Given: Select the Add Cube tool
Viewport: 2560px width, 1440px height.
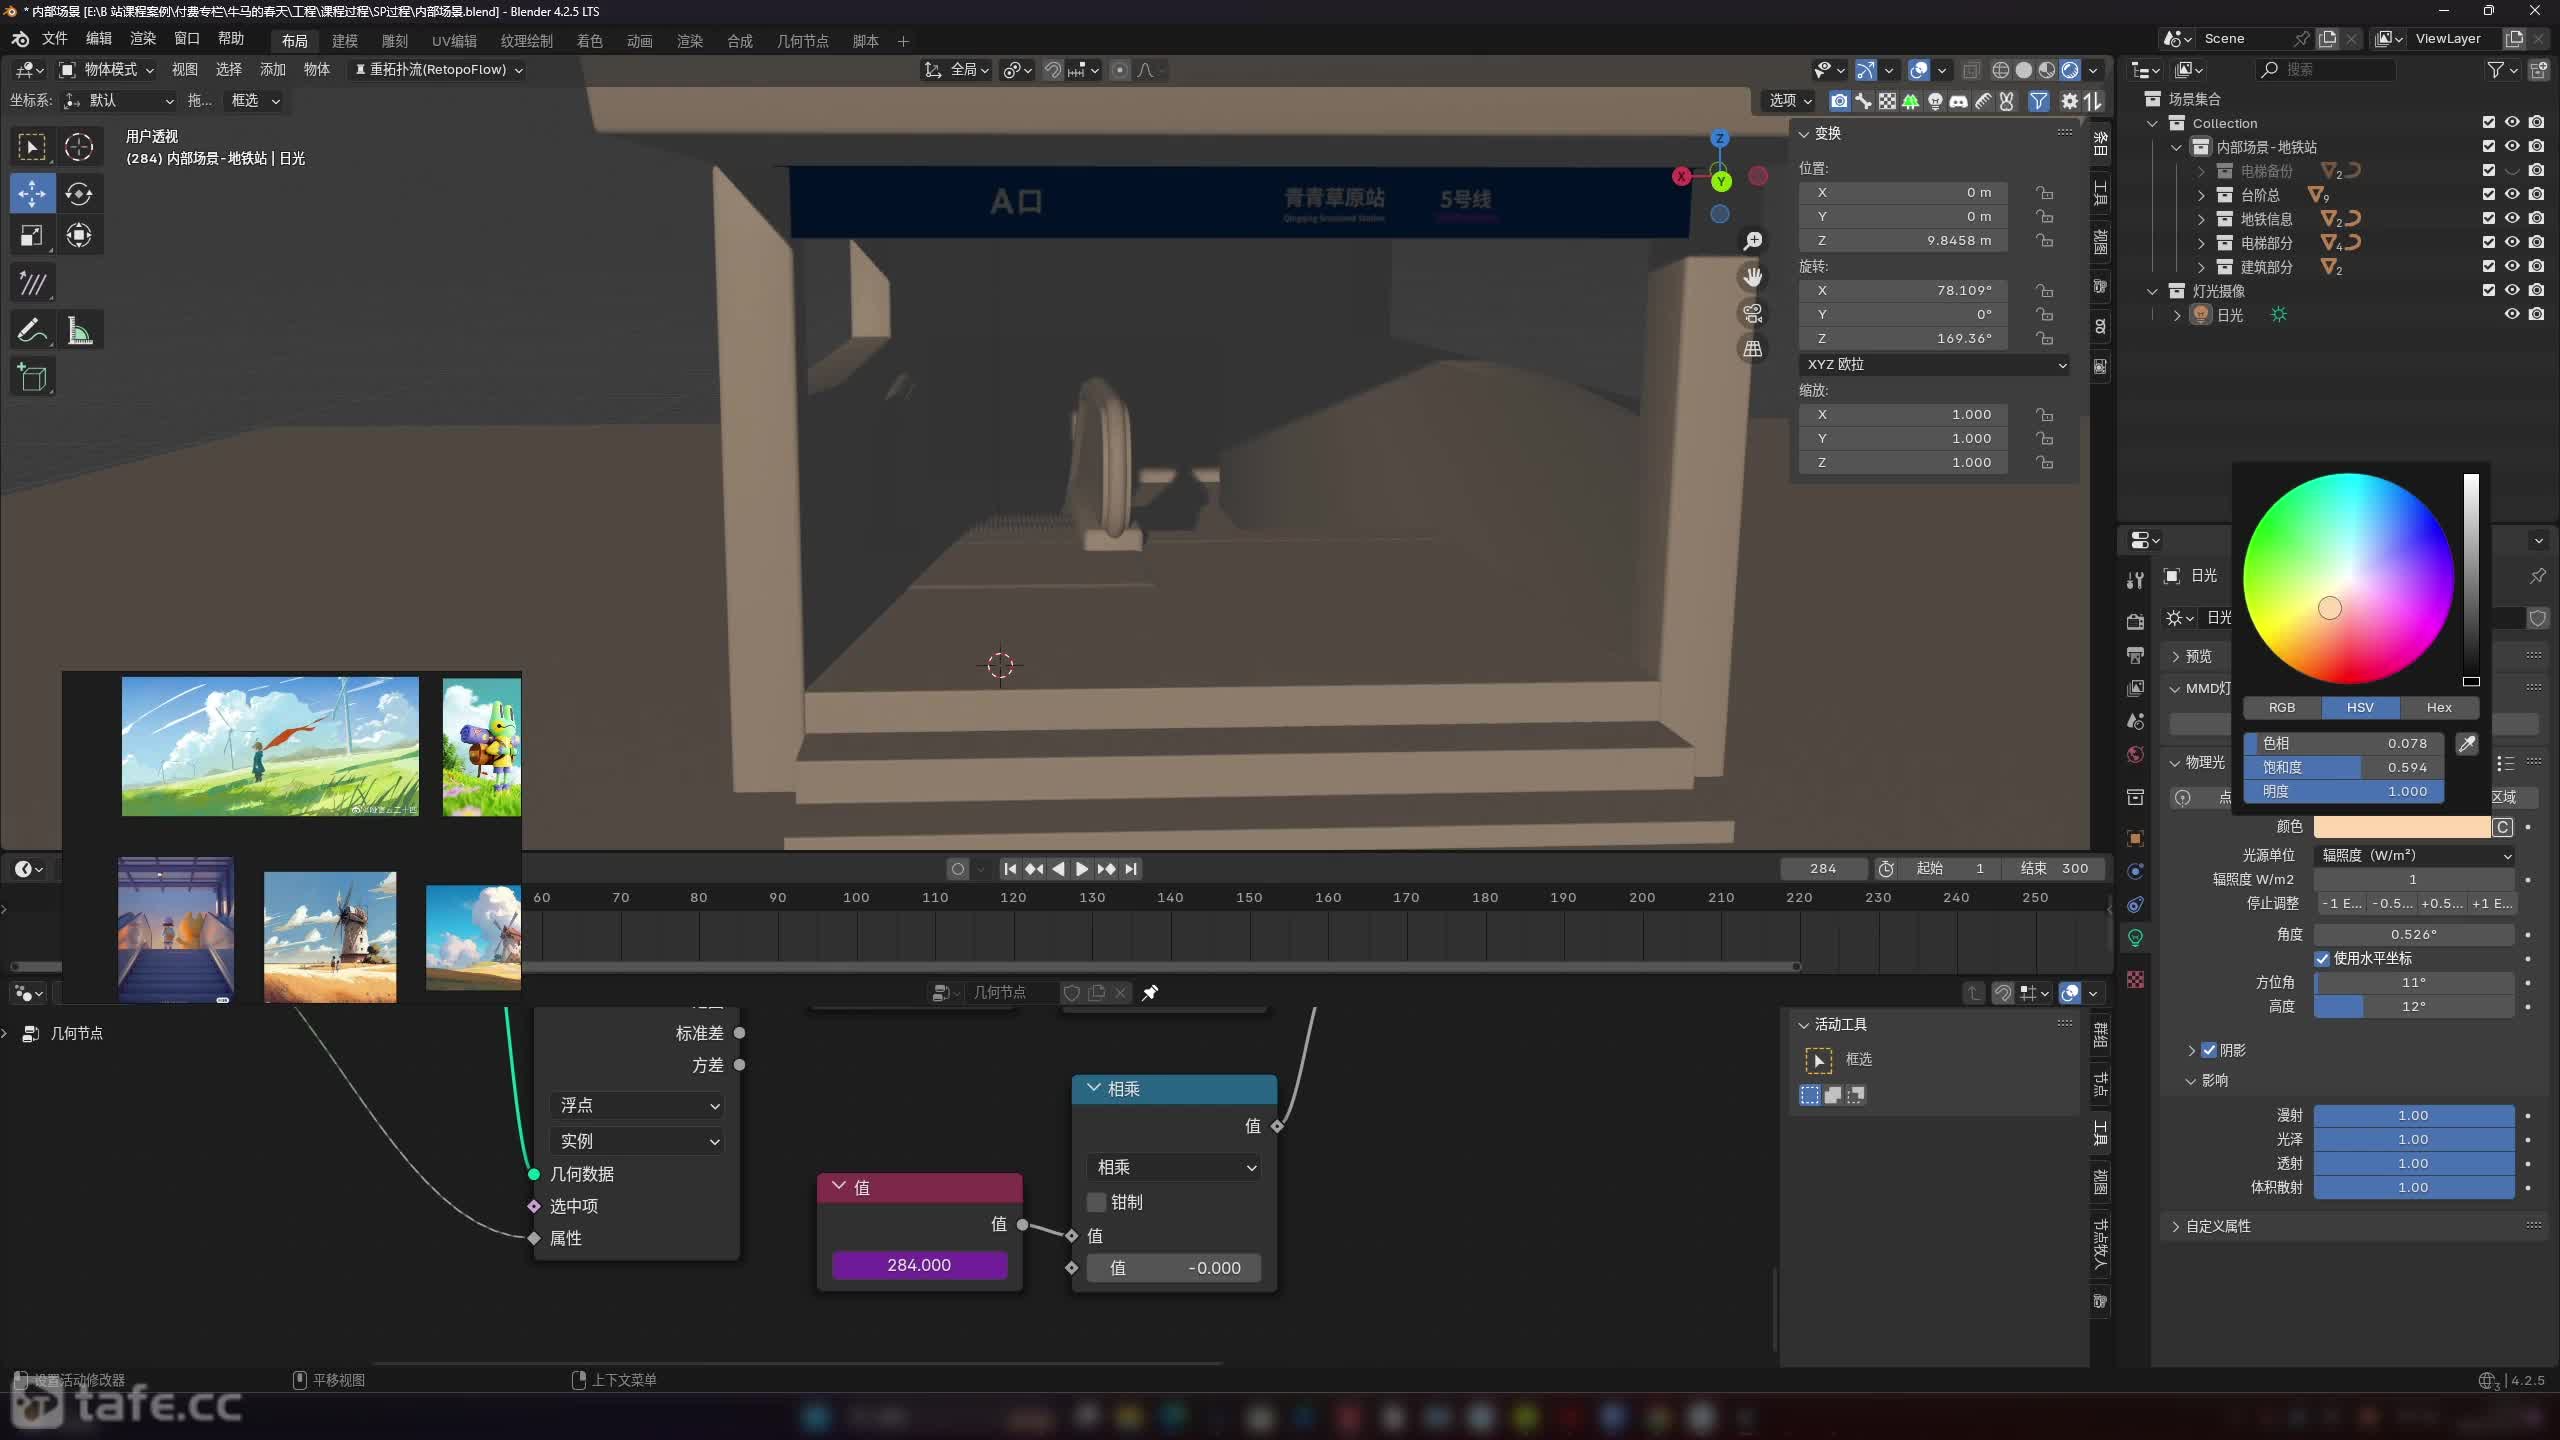Looking at the screenshot, I should tap(32, 377).
